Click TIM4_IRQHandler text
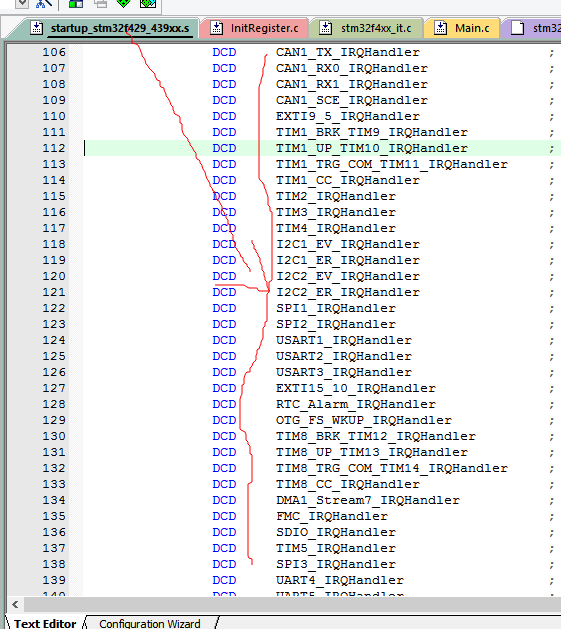This screenshot has height=629, width=561. pyautogui.click(x=335, y=229)
